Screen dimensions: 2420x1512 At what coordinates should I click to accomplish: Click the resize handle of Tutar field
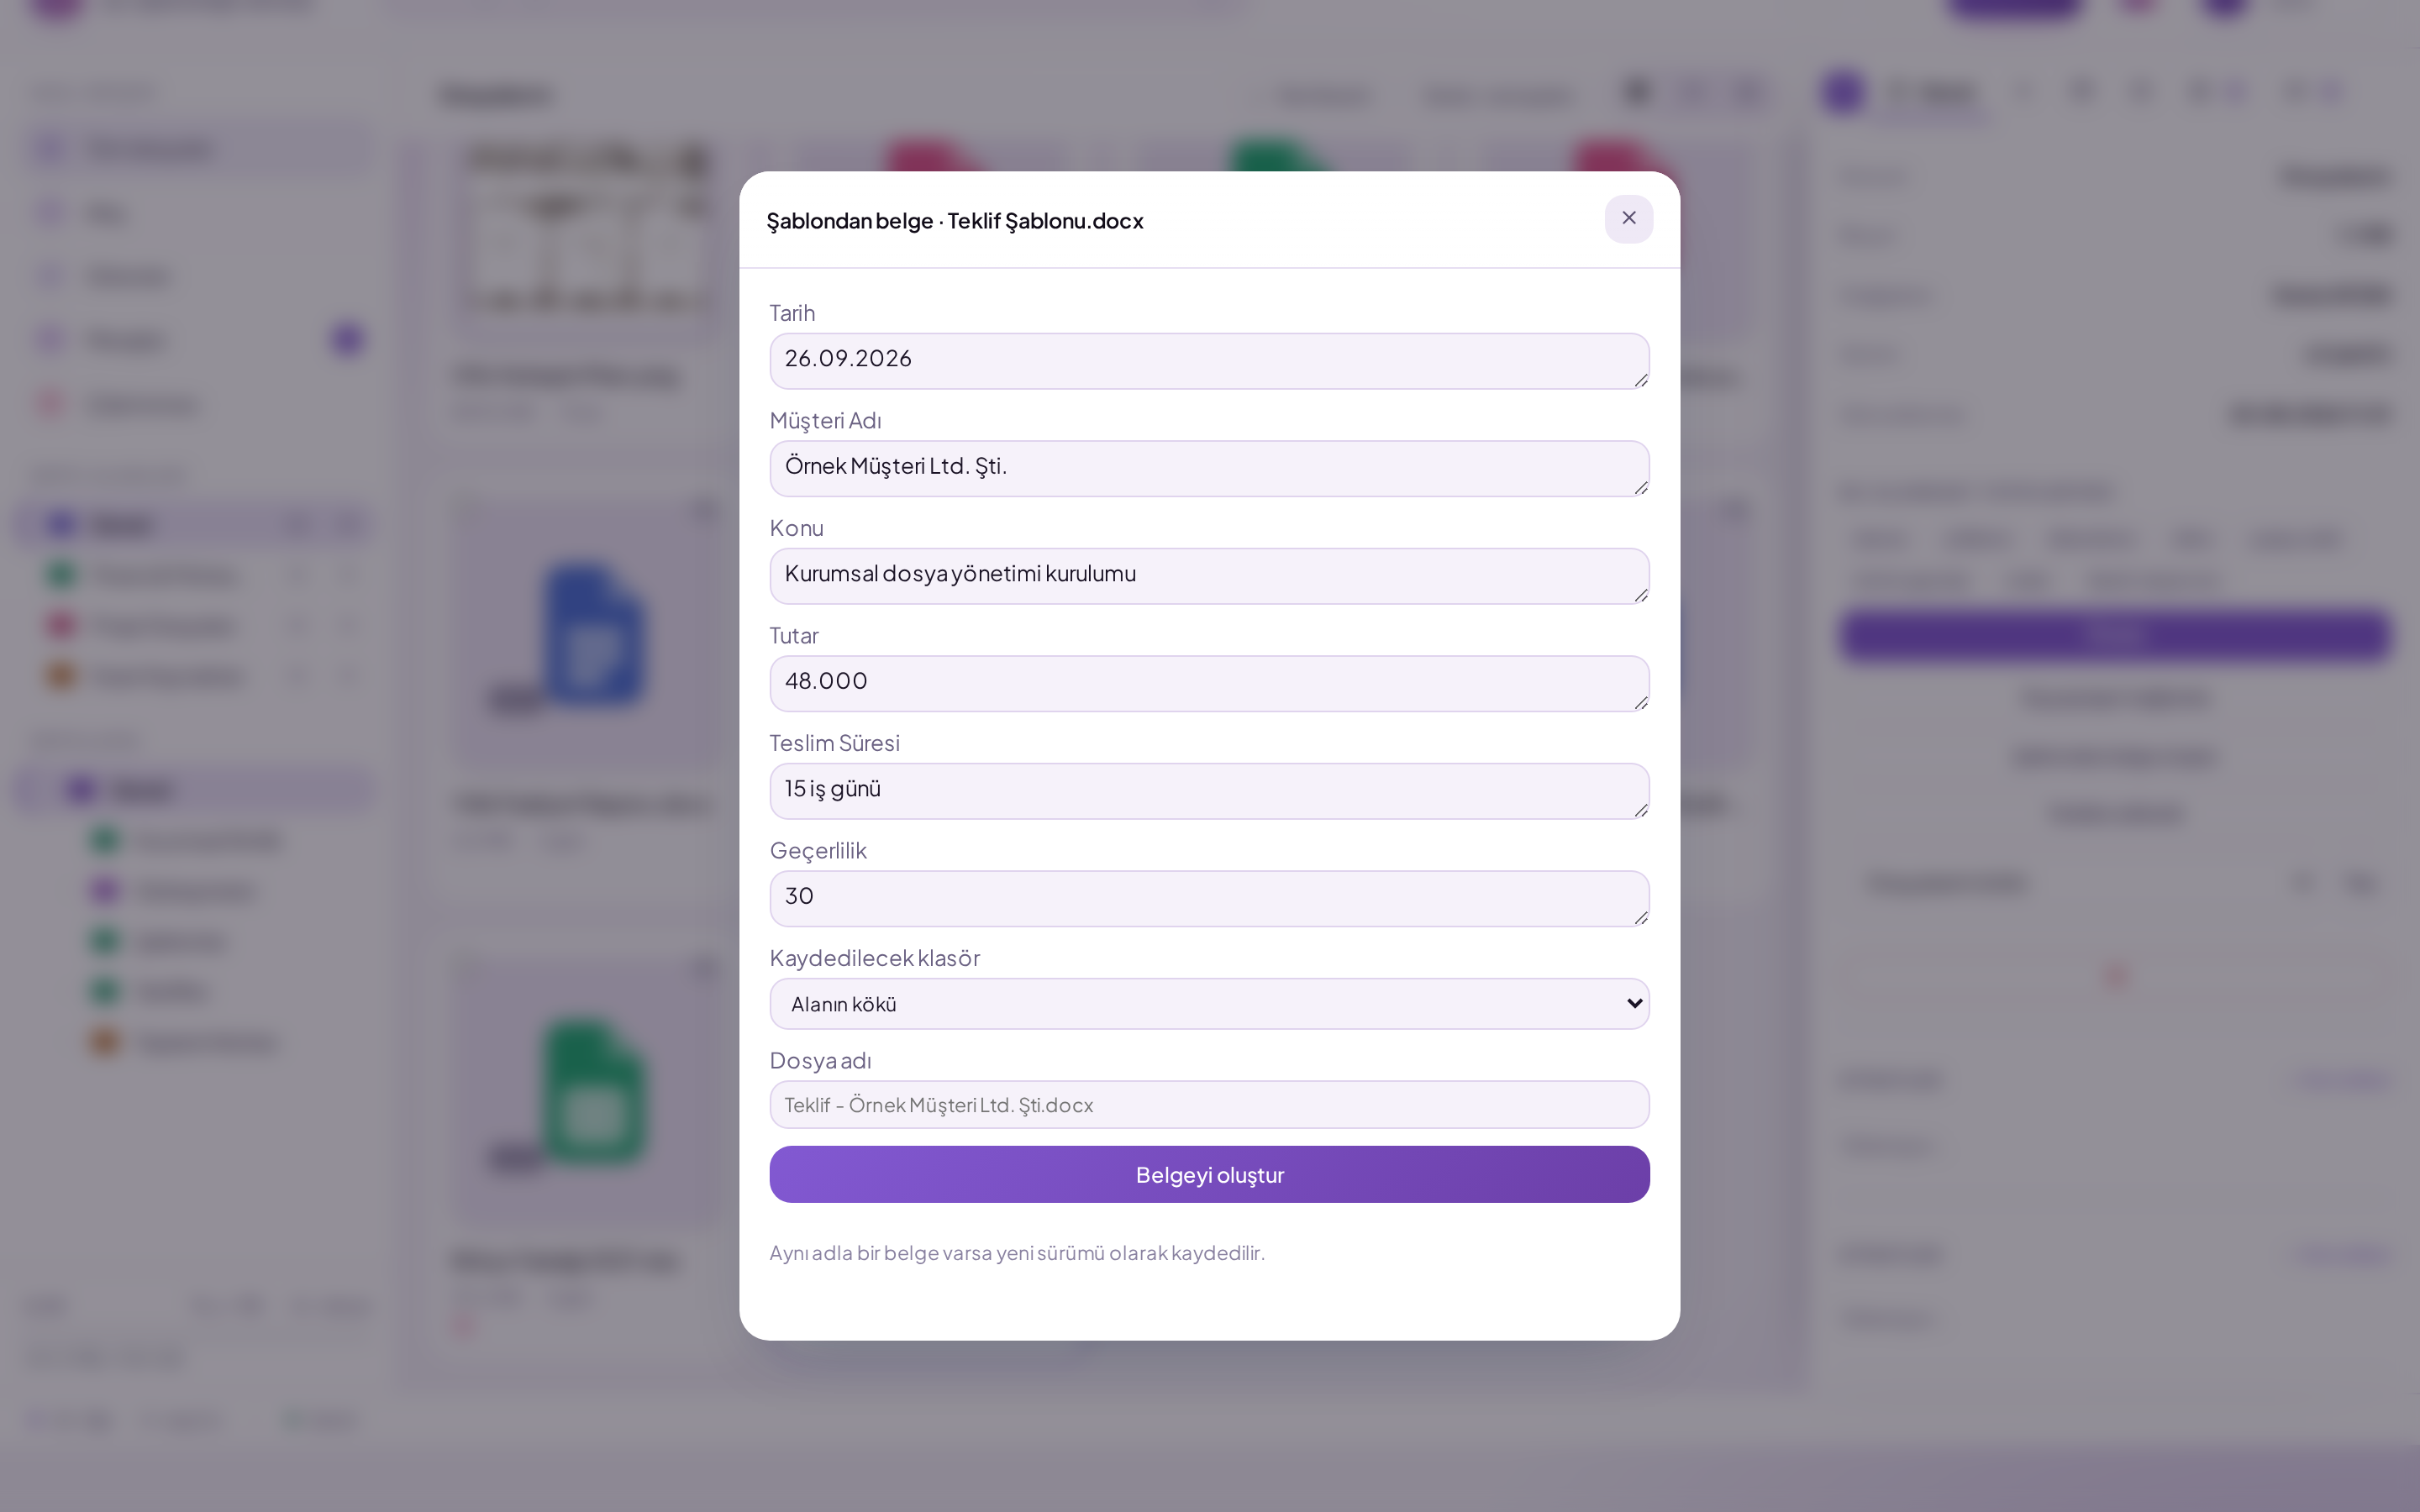[x=1640, y=702]
